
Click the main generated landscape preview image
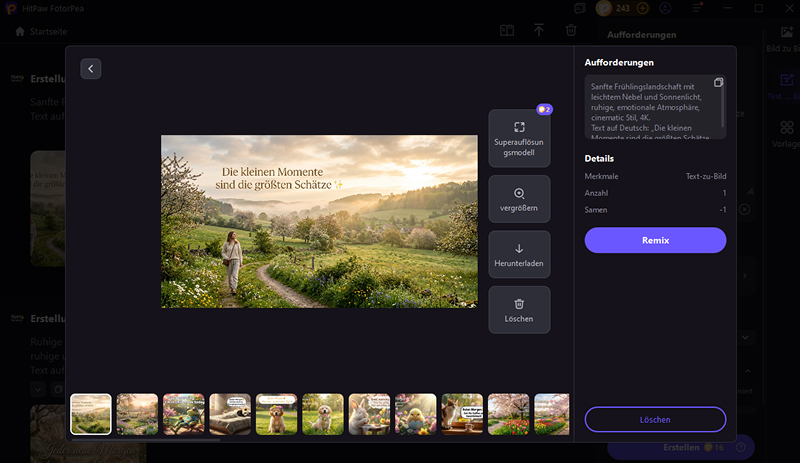pyautogui.click(x=319, y=221)
